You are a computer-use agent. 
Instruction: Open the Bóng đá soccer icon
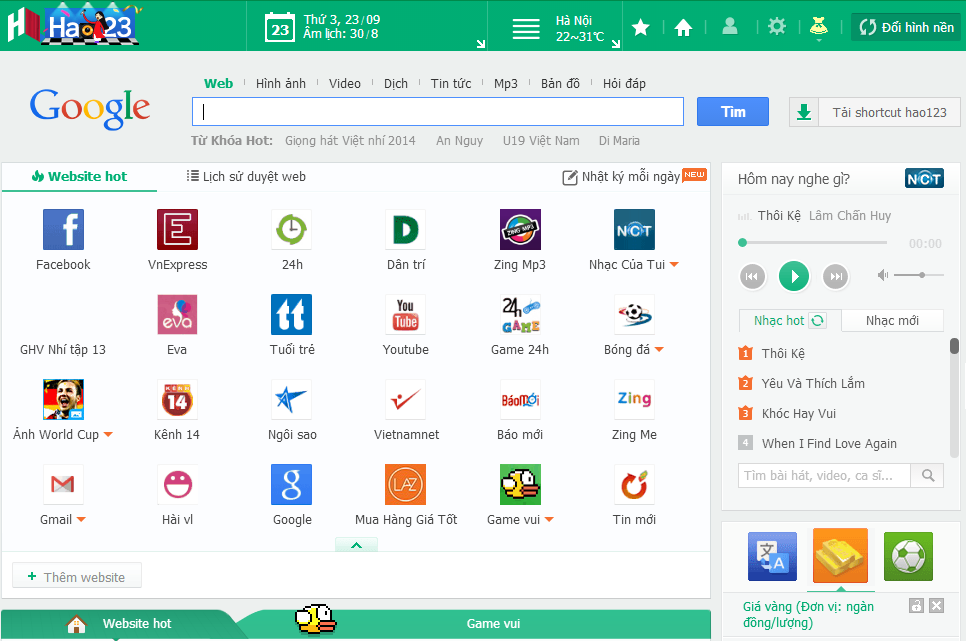point(634,314)
